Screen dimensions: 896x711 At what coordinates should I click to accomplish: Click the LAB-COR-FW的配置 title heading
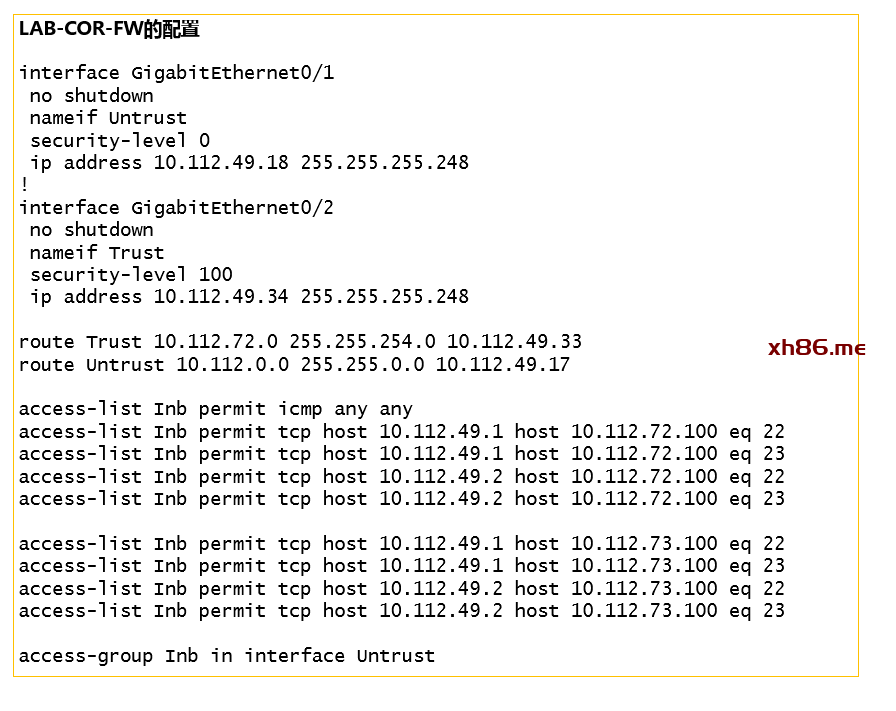coord(109,29)
